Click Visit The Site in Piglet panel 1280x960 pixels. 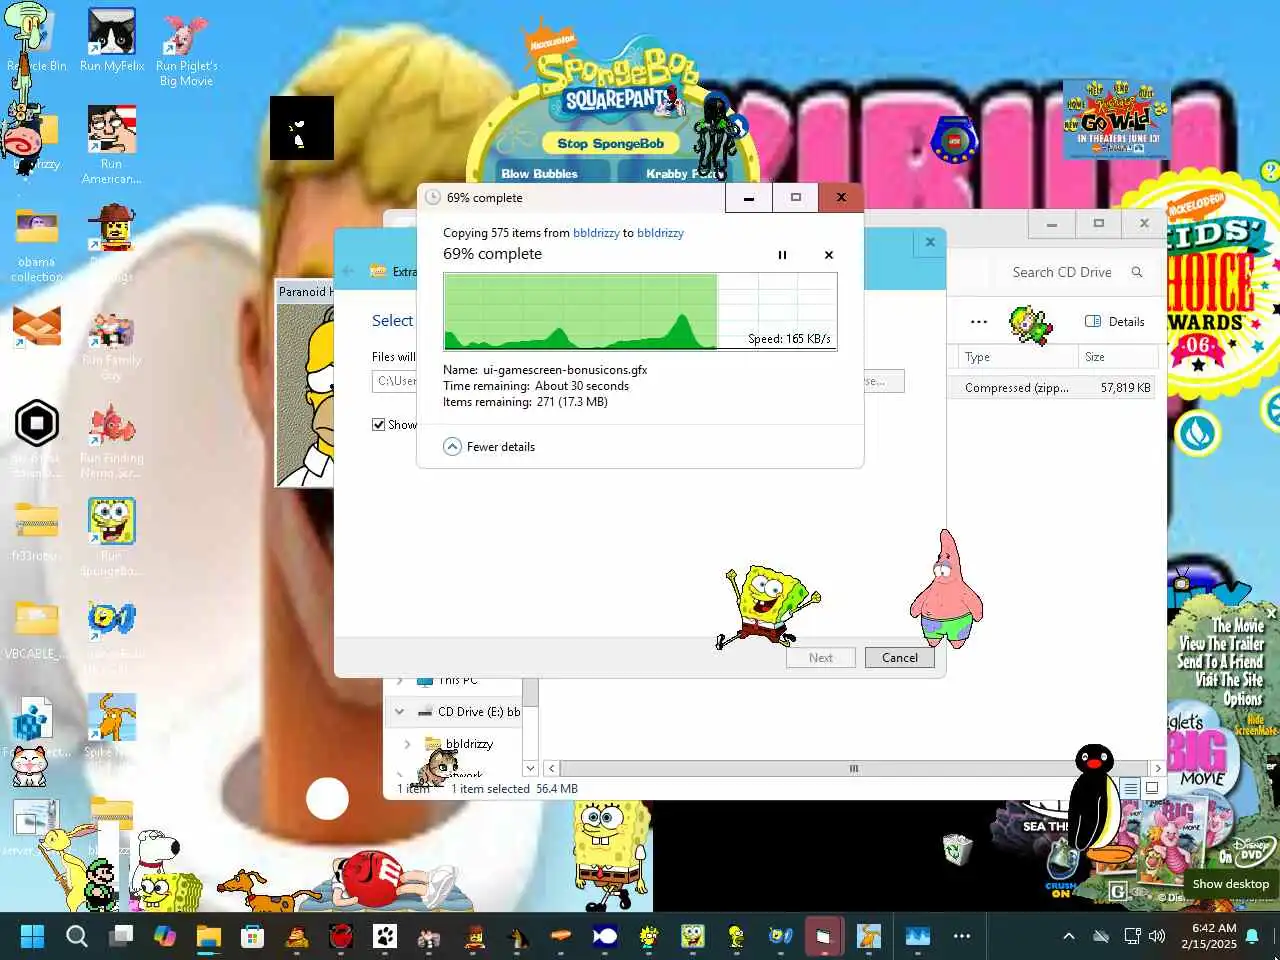(x=1229, y=680)
